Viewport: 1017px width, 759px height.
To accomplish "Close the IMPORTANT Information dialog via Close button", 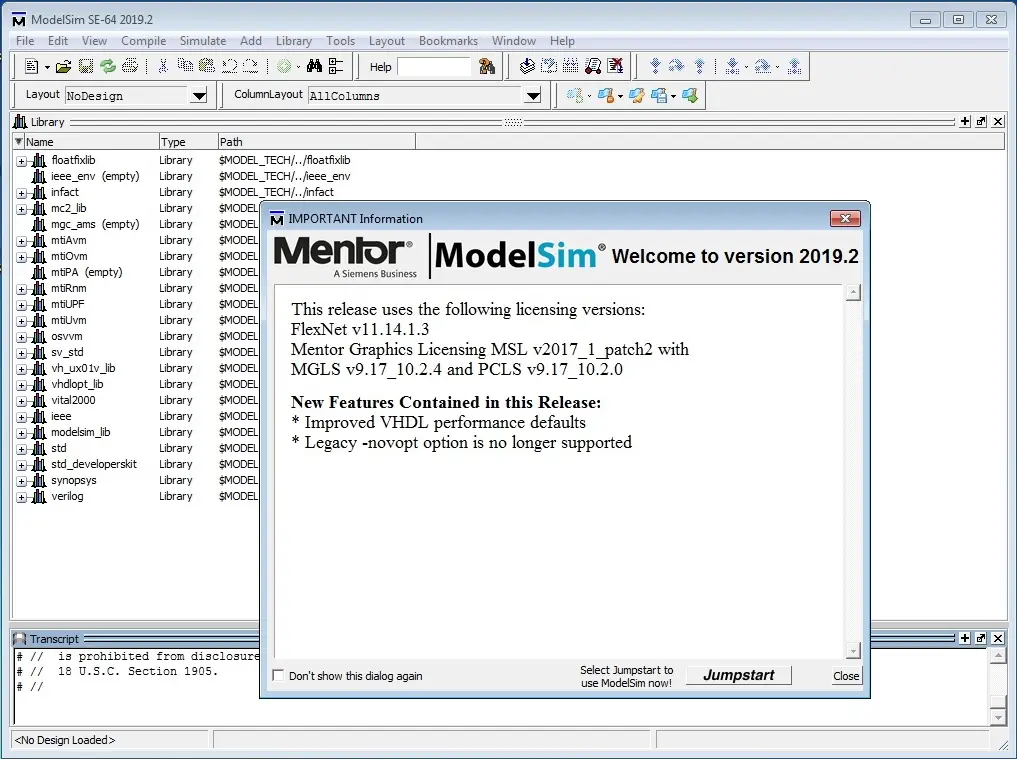I will (846, 676).
